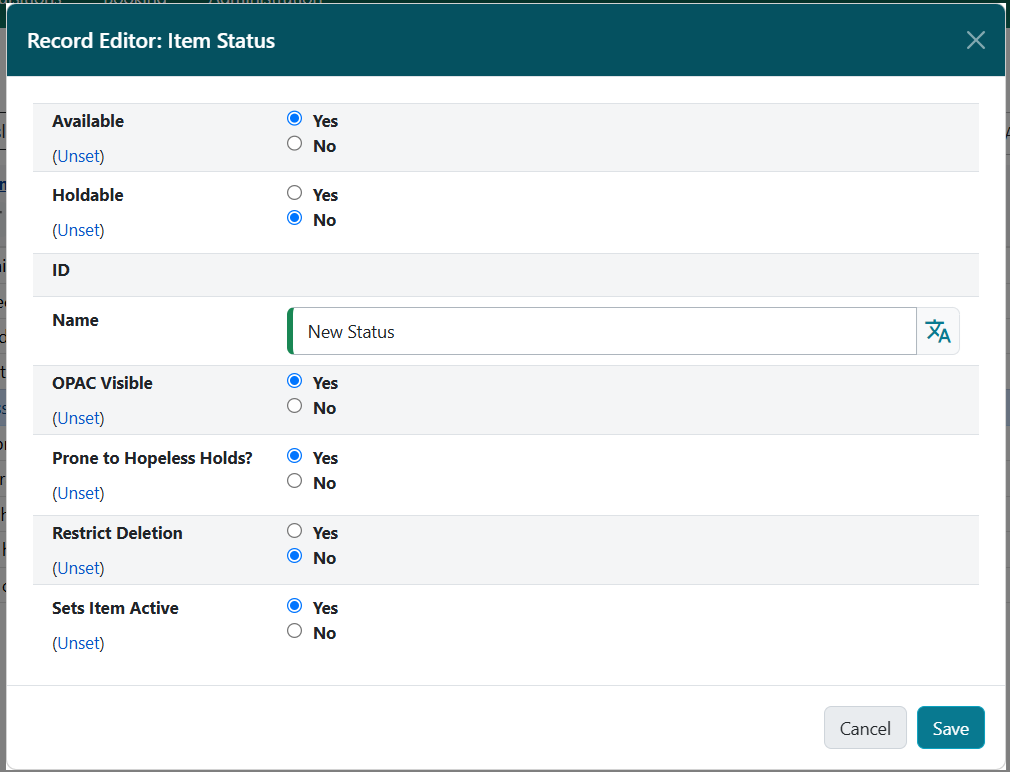Click the New Status name input field
1010x772 pixels.
(600, 330)
